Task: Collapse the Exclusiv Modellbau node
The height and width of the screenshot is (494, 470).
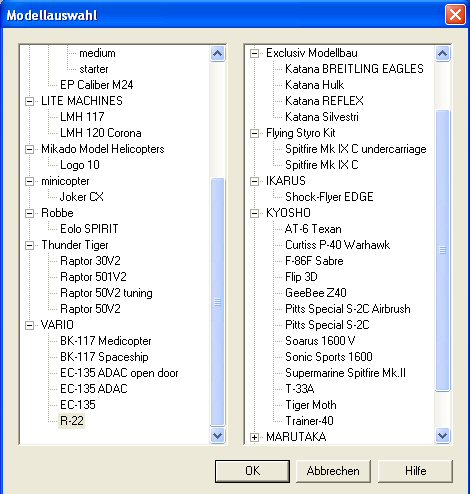Action: 254,53
